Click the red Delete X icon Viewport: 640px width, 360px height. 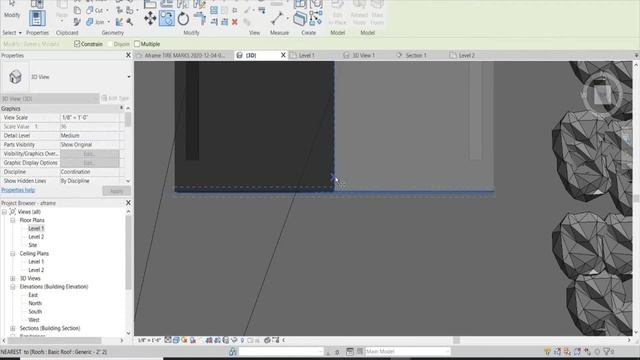point(235,22)
